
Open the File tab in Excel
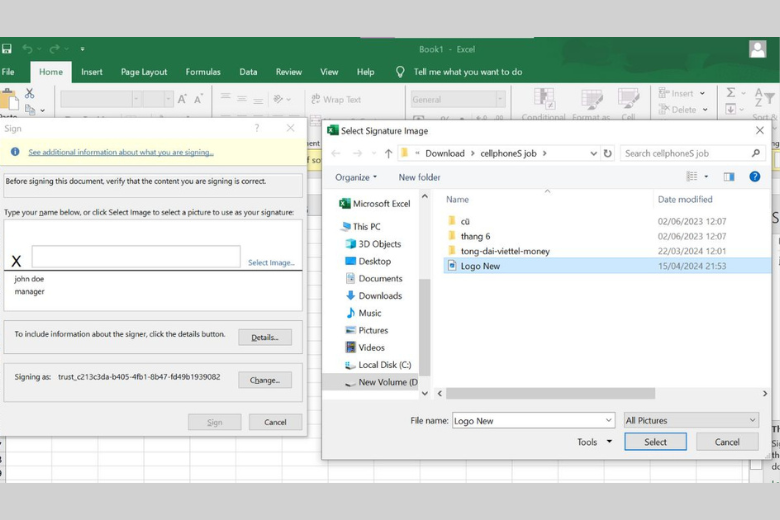click(8, 72)
